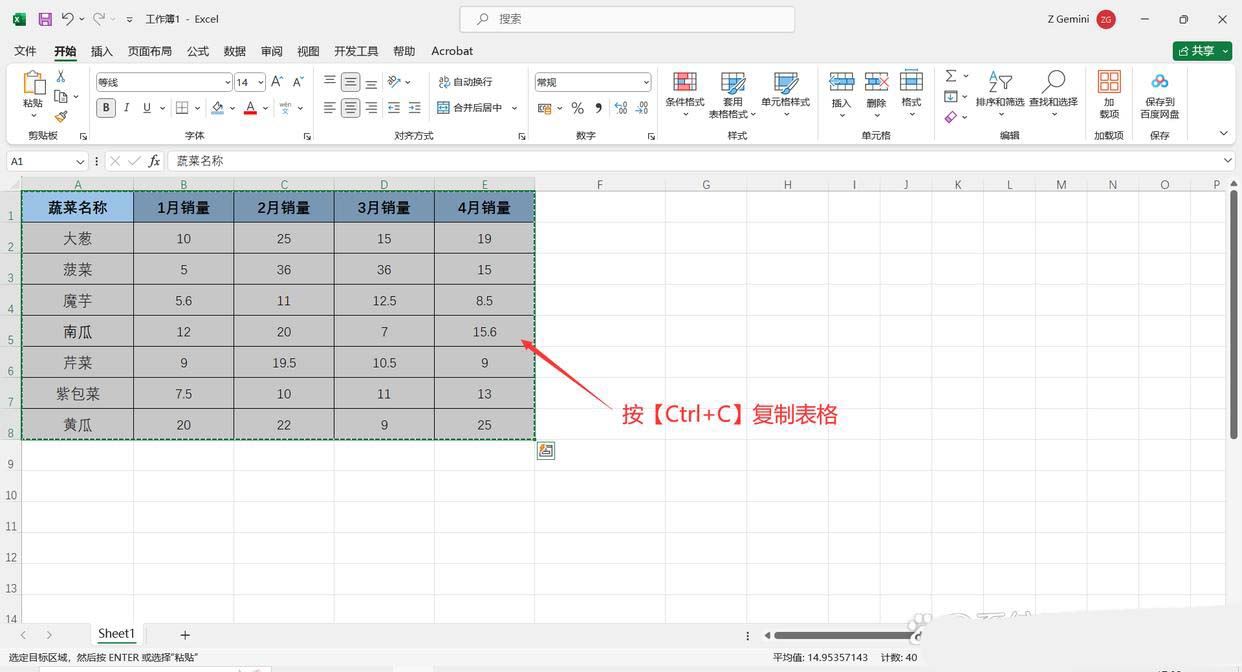
Task: Click the increase indent icon
Action: [x=415, y=108]
